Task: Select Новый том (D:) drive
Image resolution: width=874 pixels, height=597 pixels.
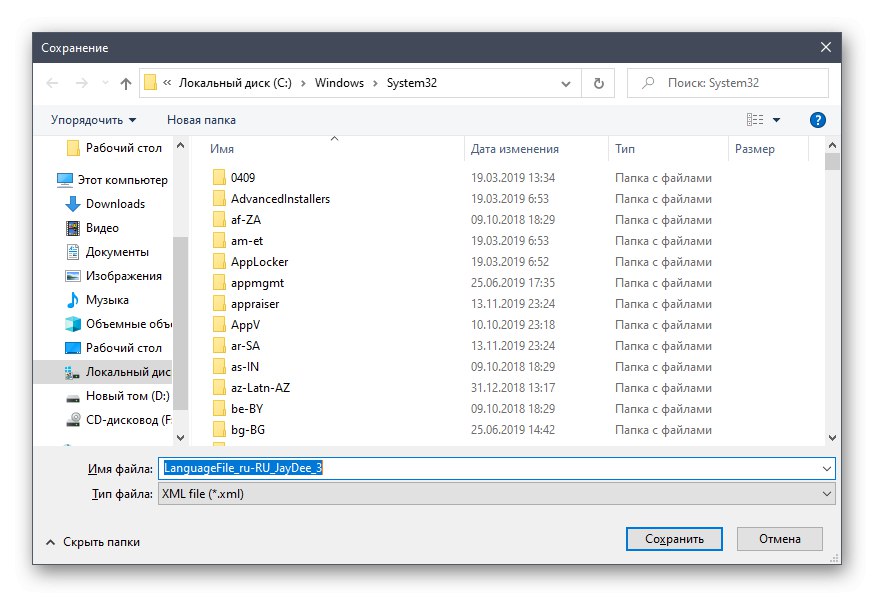Action: 117,396
